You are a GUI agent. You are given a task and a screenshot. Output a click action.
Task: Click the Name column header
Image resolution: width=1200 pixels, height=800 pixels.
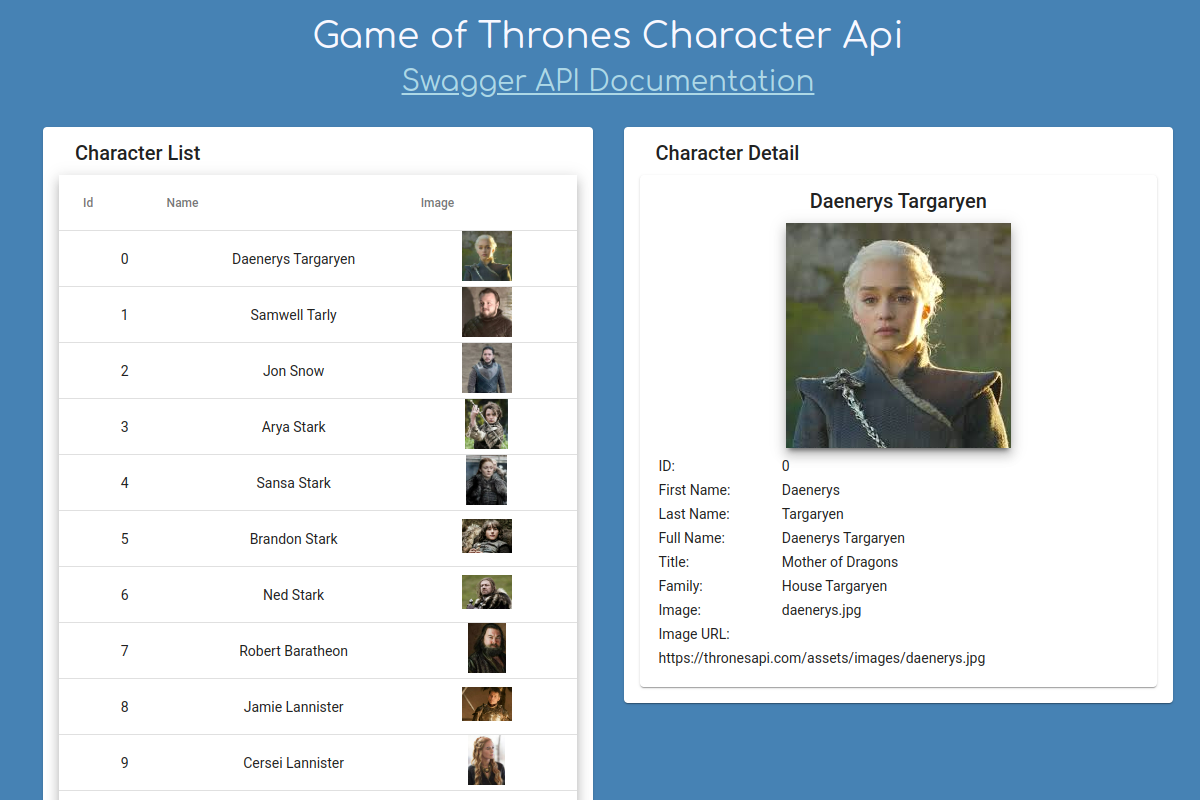click(182, 203)
